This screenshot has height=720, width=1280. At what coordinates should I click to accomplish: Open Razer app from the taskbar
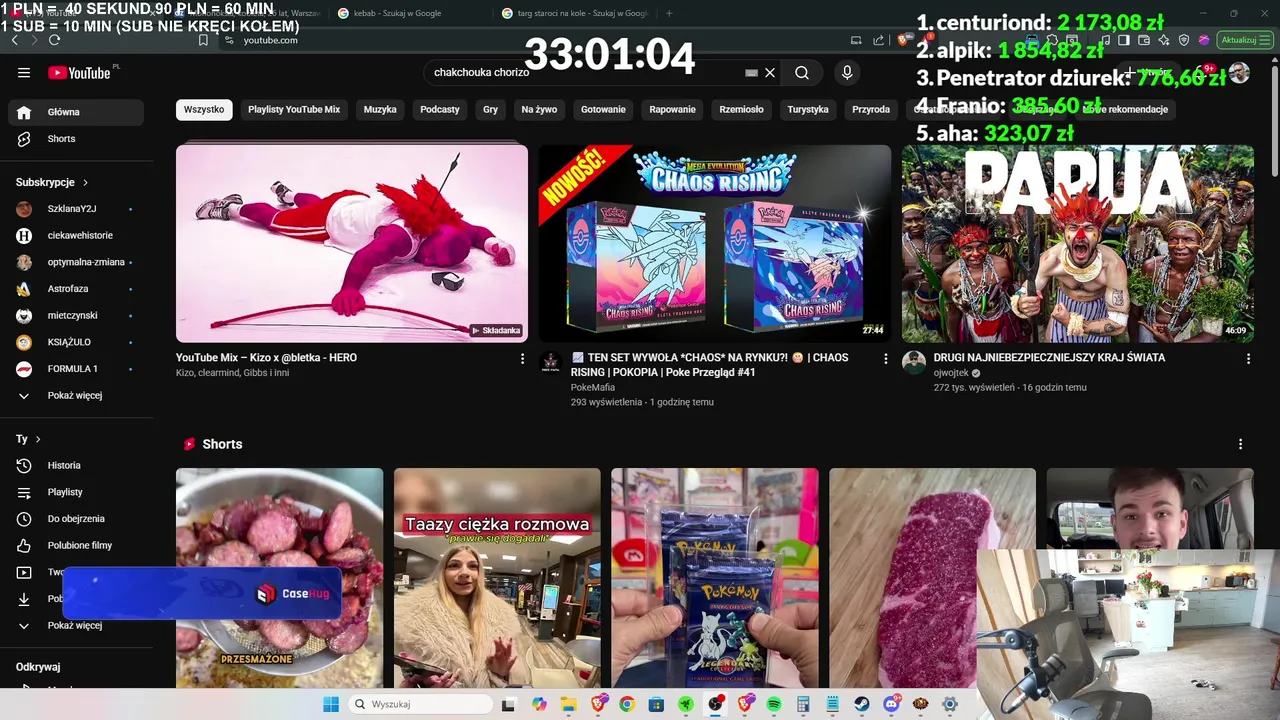click(687, 704)
